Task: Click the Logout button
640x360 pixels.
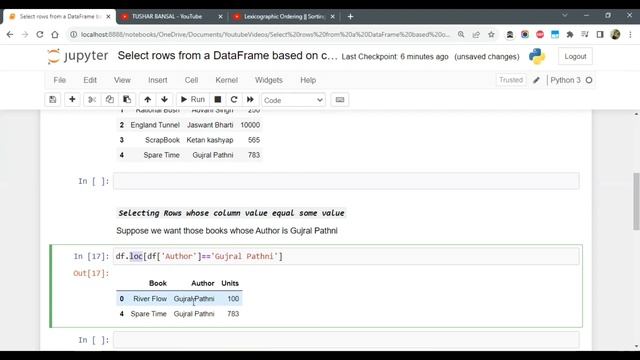Action: click(575, 56)
